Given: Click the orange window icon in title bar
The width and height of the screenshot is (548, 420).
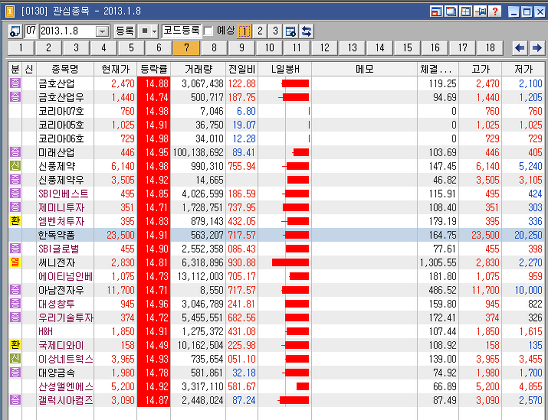Looking at the screenshot, I should click(10, 12).
